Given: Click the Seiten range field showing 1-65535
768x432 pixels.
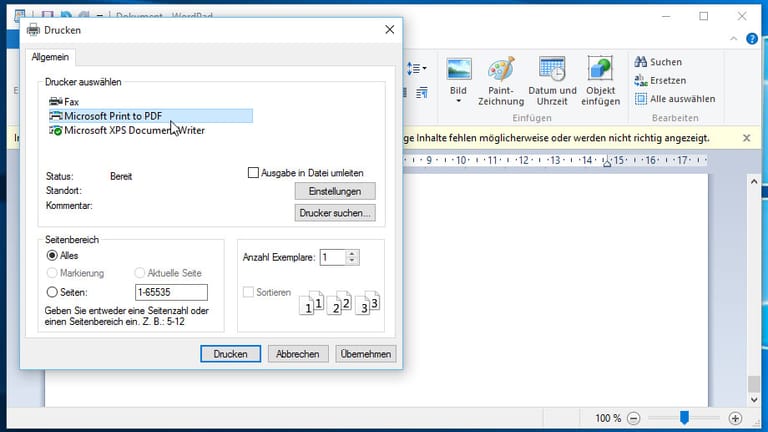Looking at the screenshot, I should coord(171,292).
